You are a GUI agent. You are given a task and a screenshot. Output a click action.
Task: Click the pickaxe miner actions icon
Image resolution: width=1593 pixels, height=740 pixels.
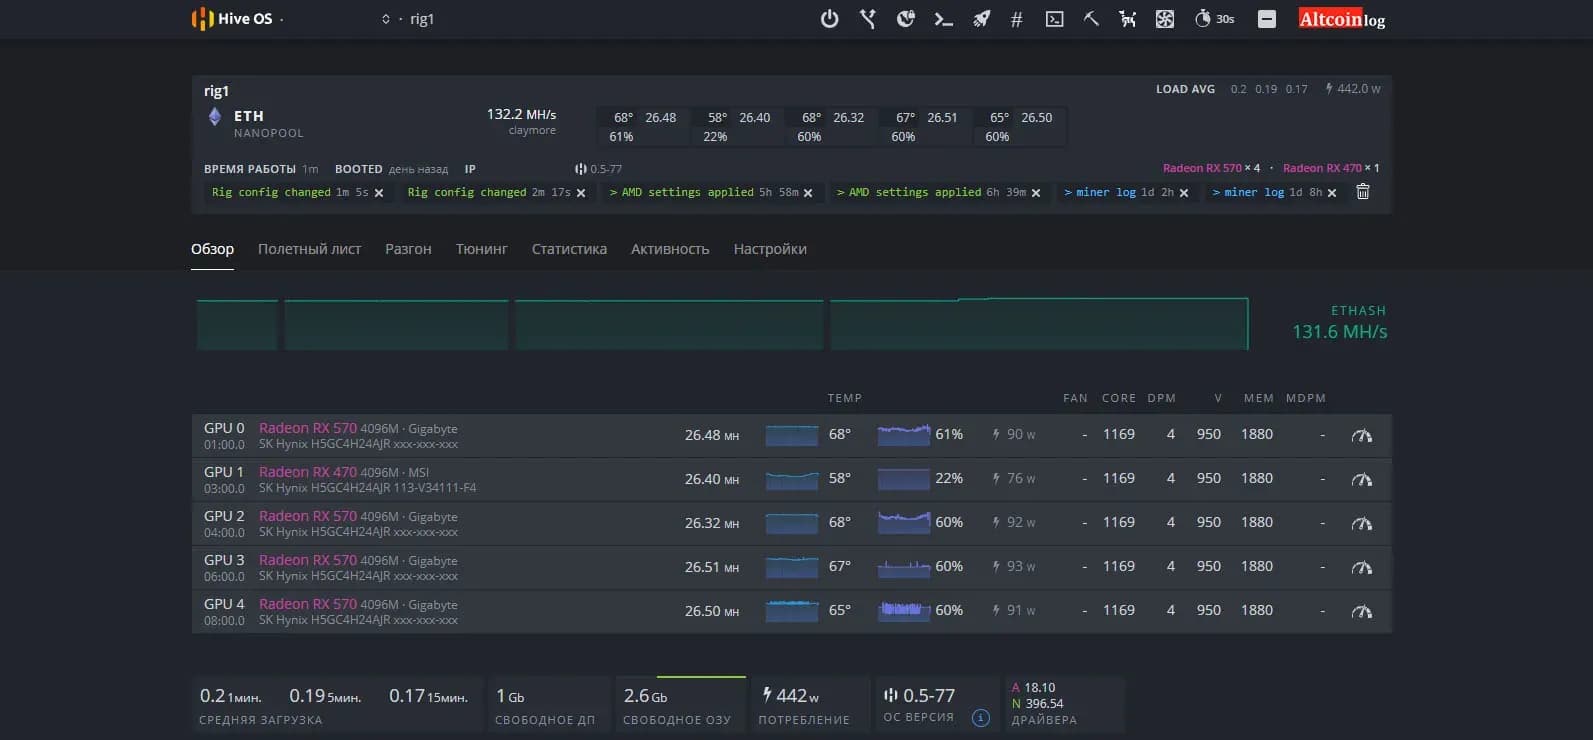point(1091,19)
